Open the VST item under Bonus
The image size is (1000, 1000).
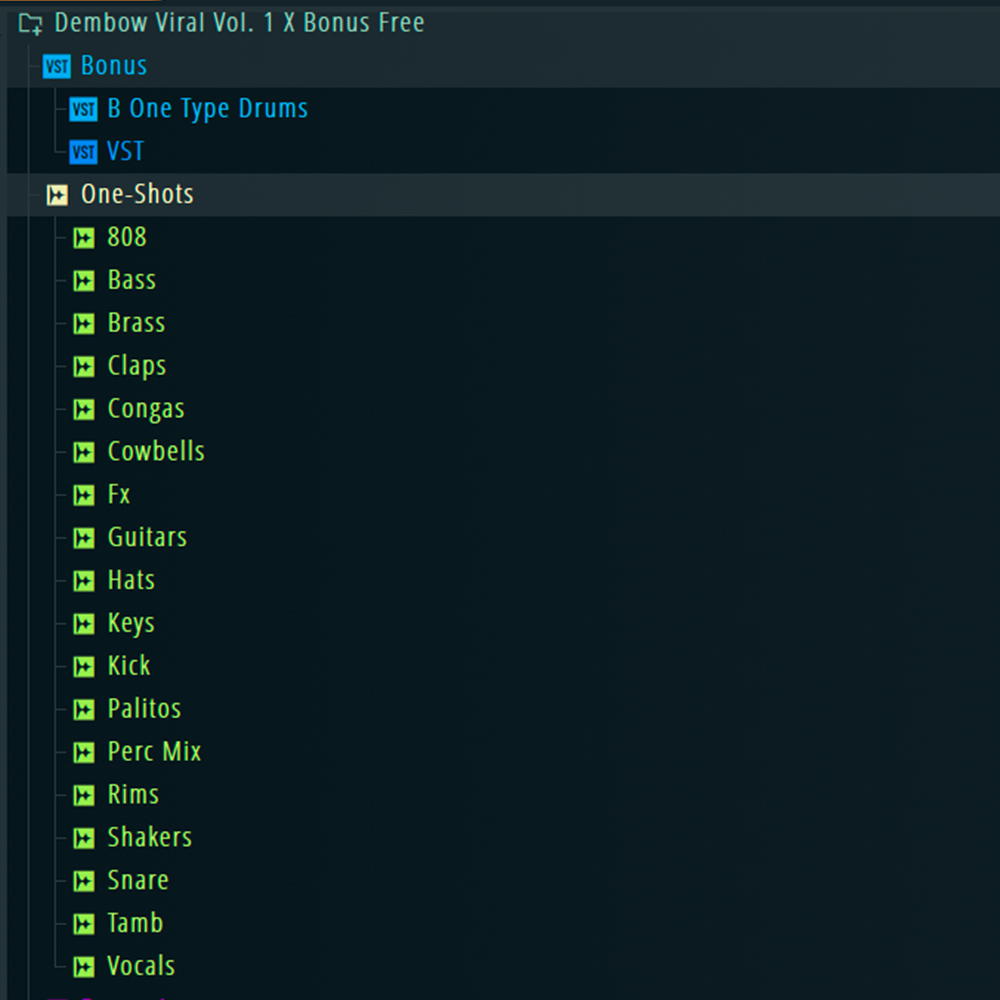125,152
